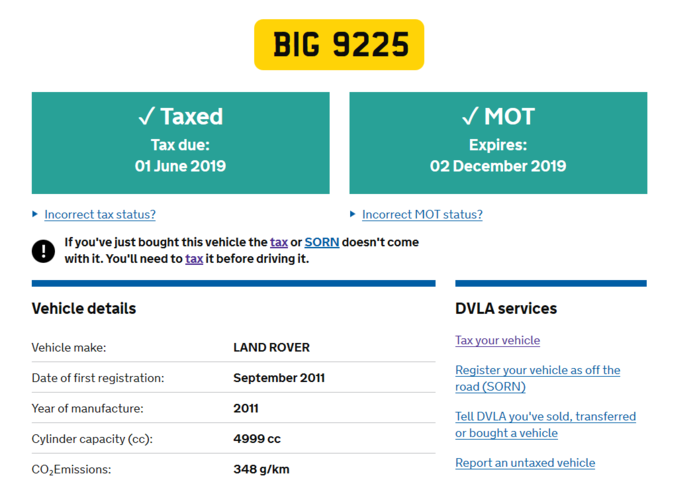Image resolution: width=699 pixels, height=482 pixels.
Task: Select the Vehicle make LAND ROVER row
Action: (x=233, y=347)
